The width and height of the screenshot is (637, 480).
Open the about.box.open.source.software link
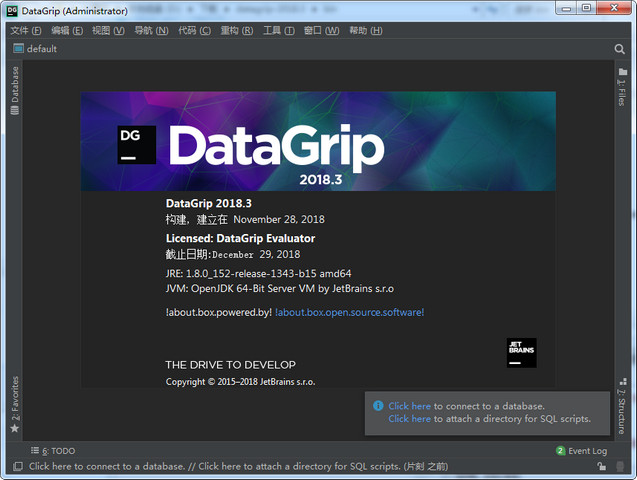pyautogui.click(x=350, y=312)
